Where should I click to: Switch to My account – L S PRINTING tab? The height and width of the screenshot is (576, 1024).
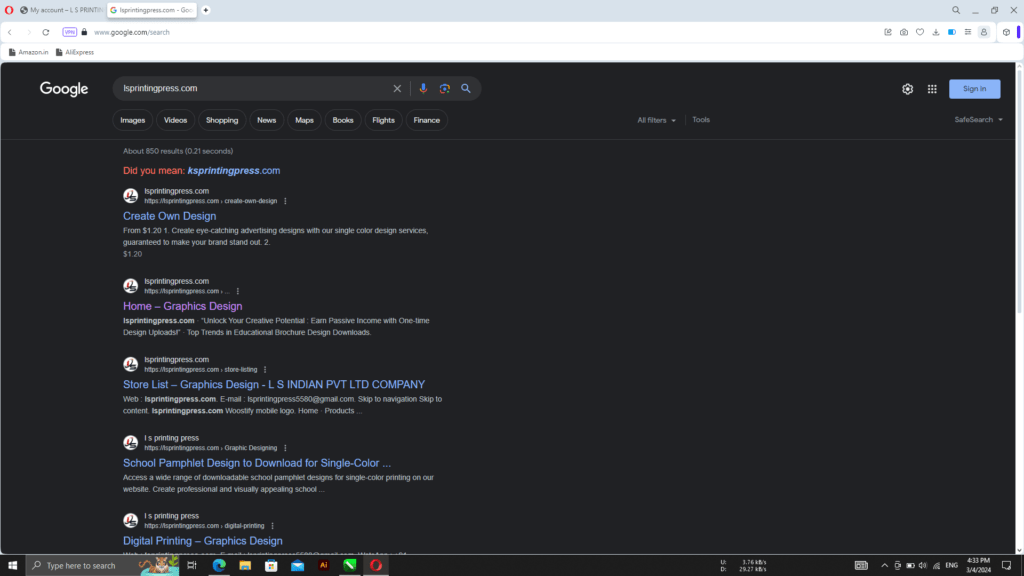coord(61,10)
